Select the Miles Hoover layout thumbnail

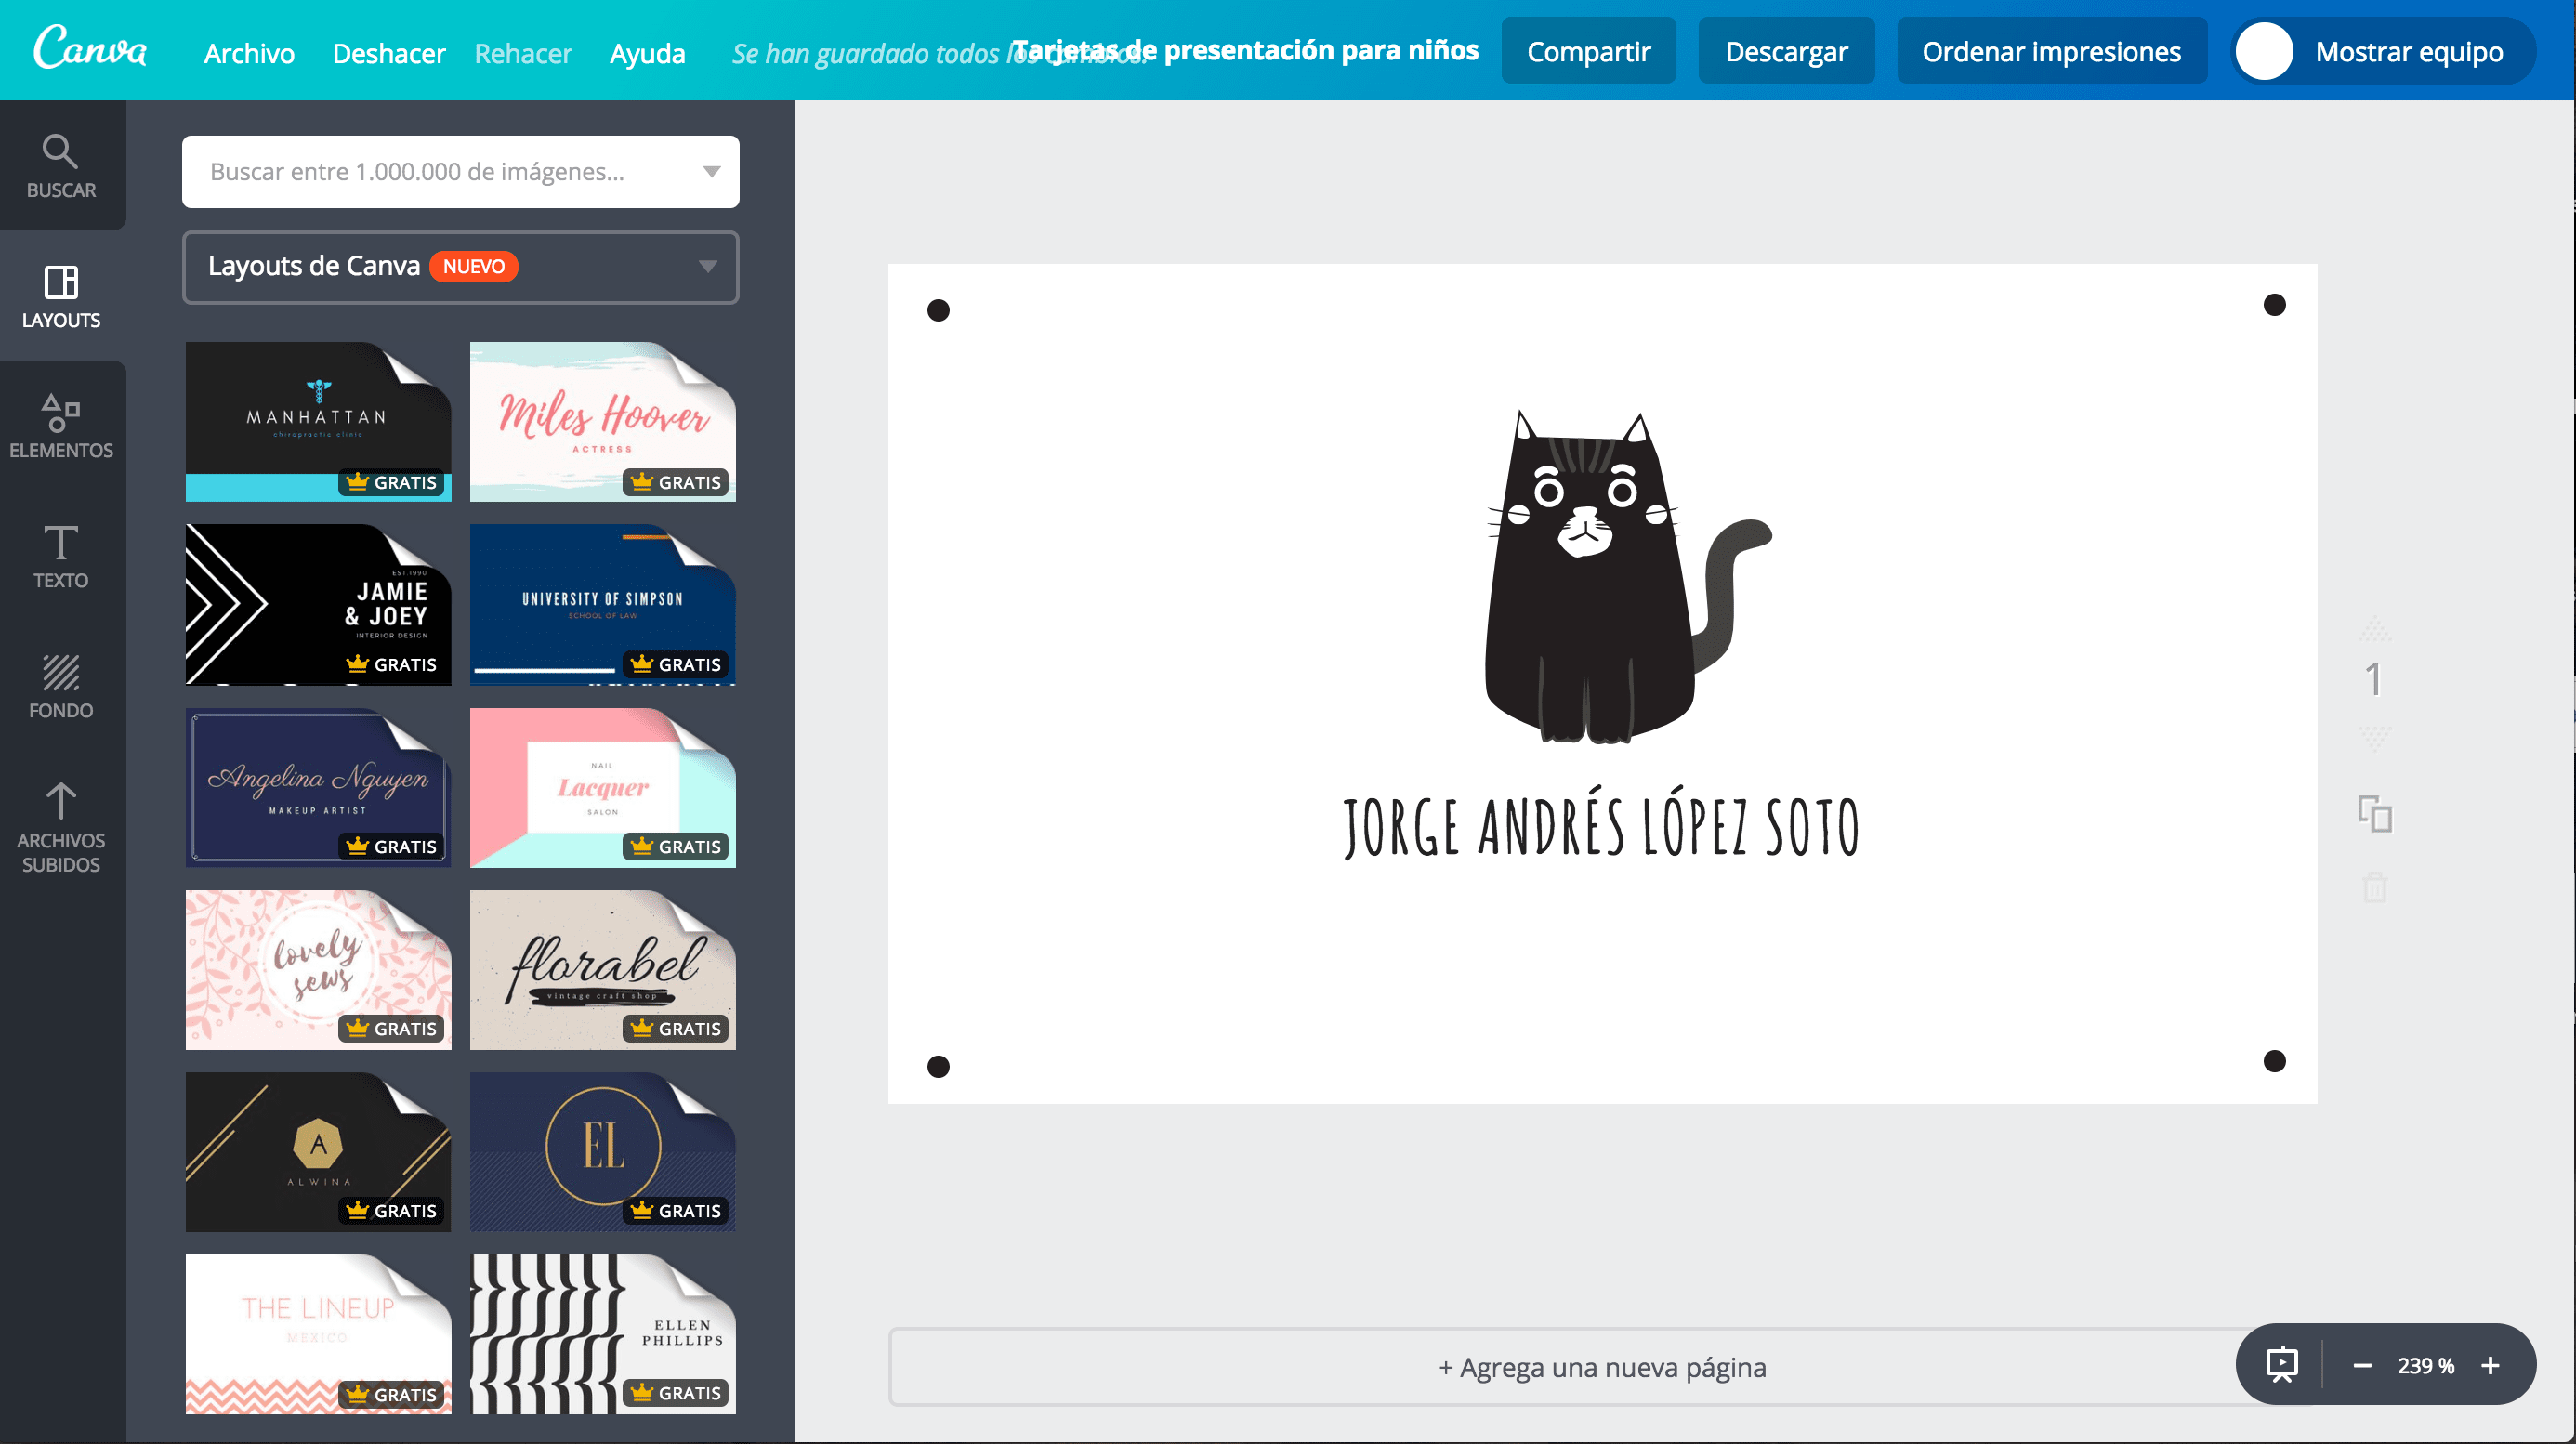[603, 422]
